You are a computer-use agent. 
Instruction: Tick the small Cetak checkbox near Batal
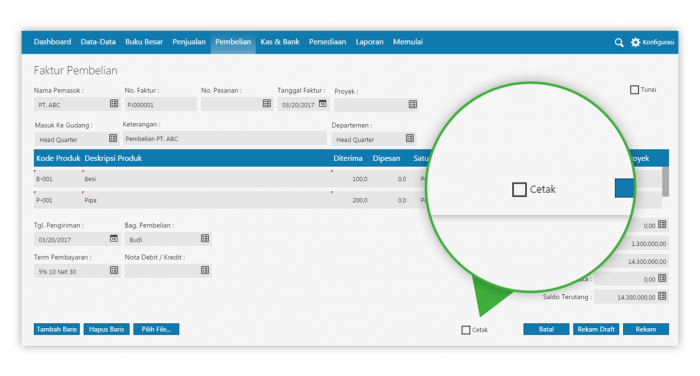[x=466, y=330]
